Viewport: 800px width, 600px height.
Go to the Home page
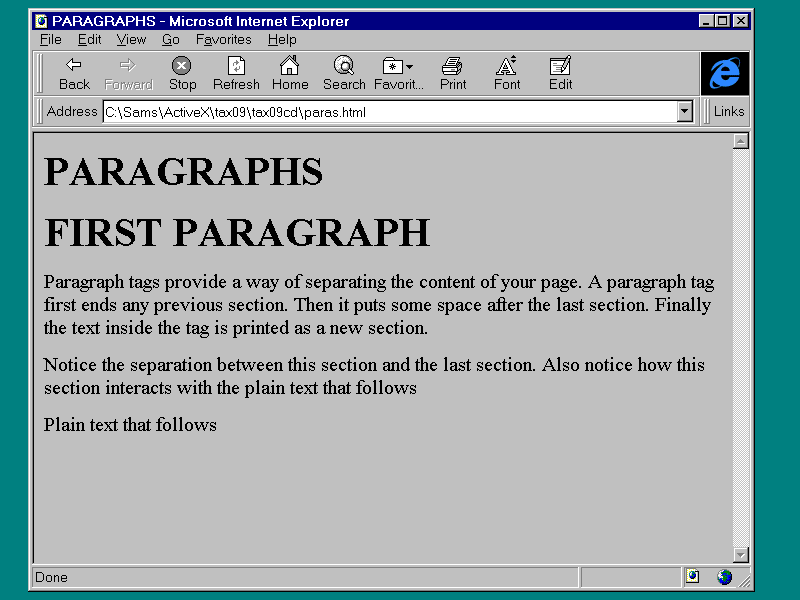pyautogui.click(x=289, y=66)
